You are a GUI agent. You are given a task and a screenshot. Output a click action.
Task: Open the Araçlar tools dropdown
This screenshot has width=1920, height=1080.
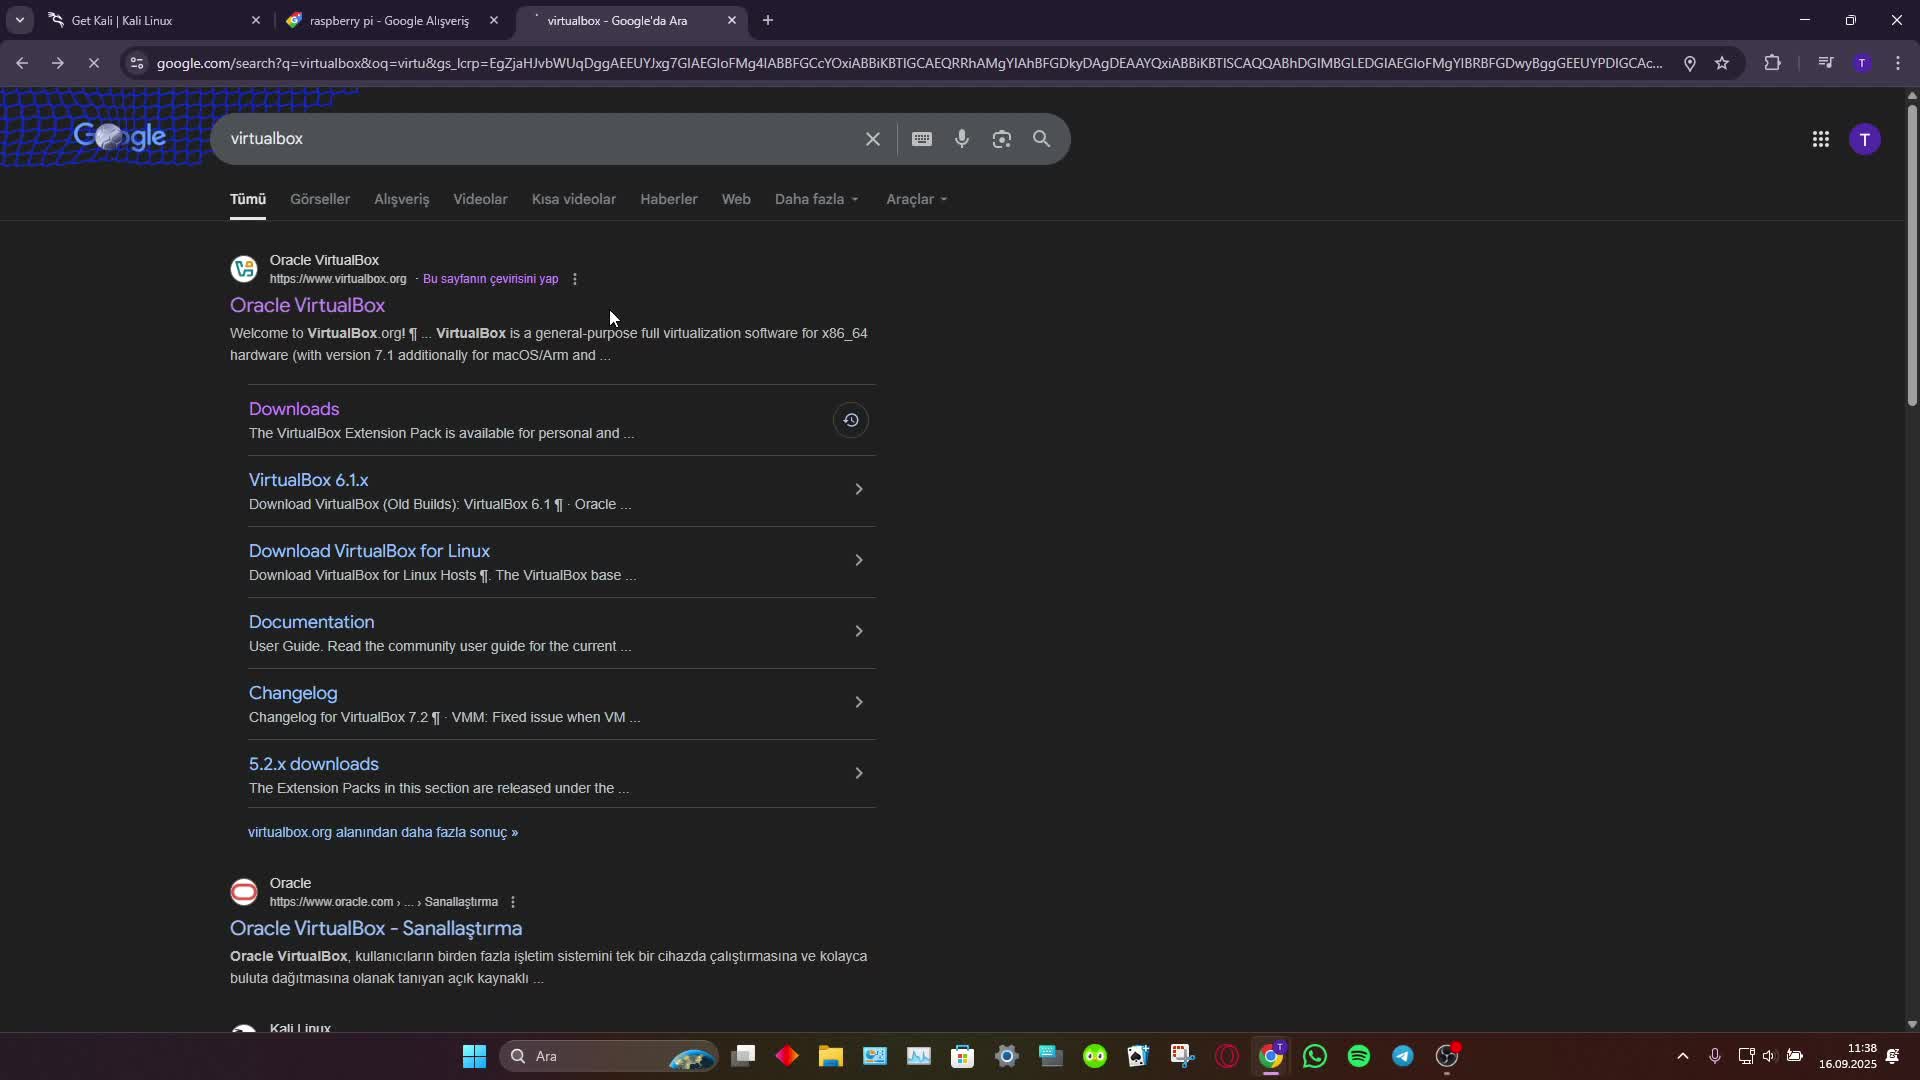916,199
